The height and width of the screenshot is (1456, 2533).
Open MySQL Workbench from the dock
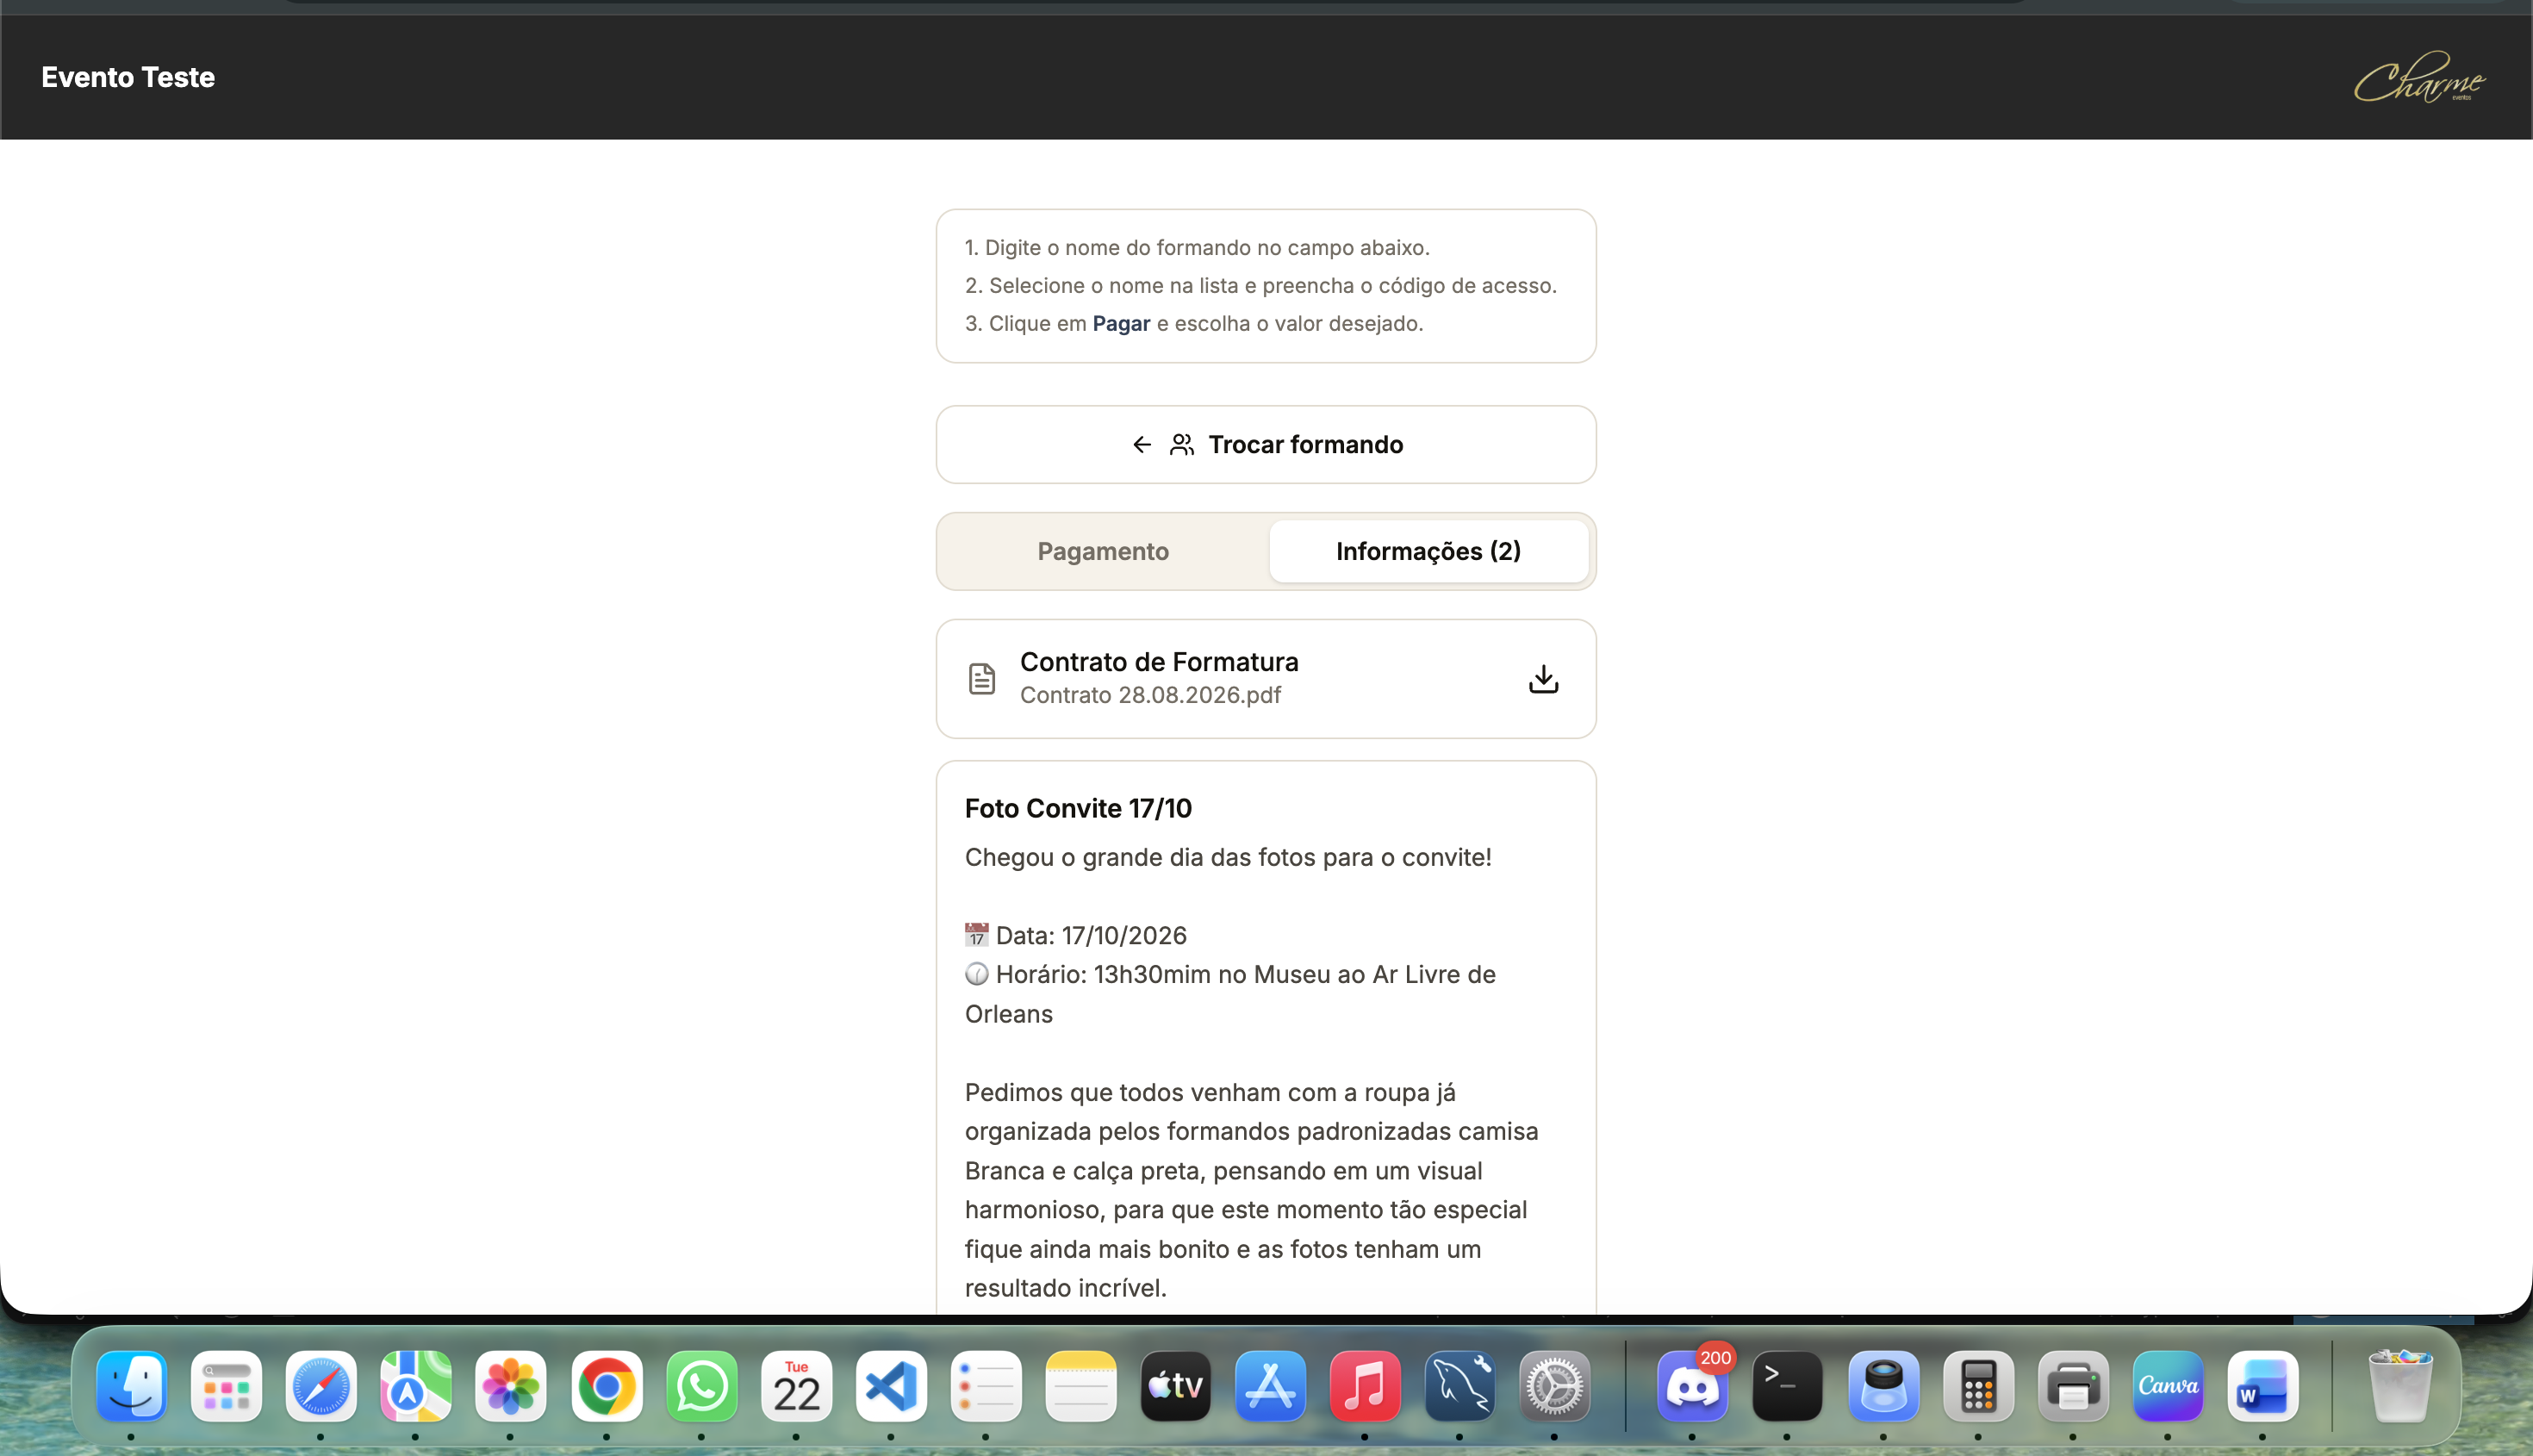[x=1460, y=1386]
